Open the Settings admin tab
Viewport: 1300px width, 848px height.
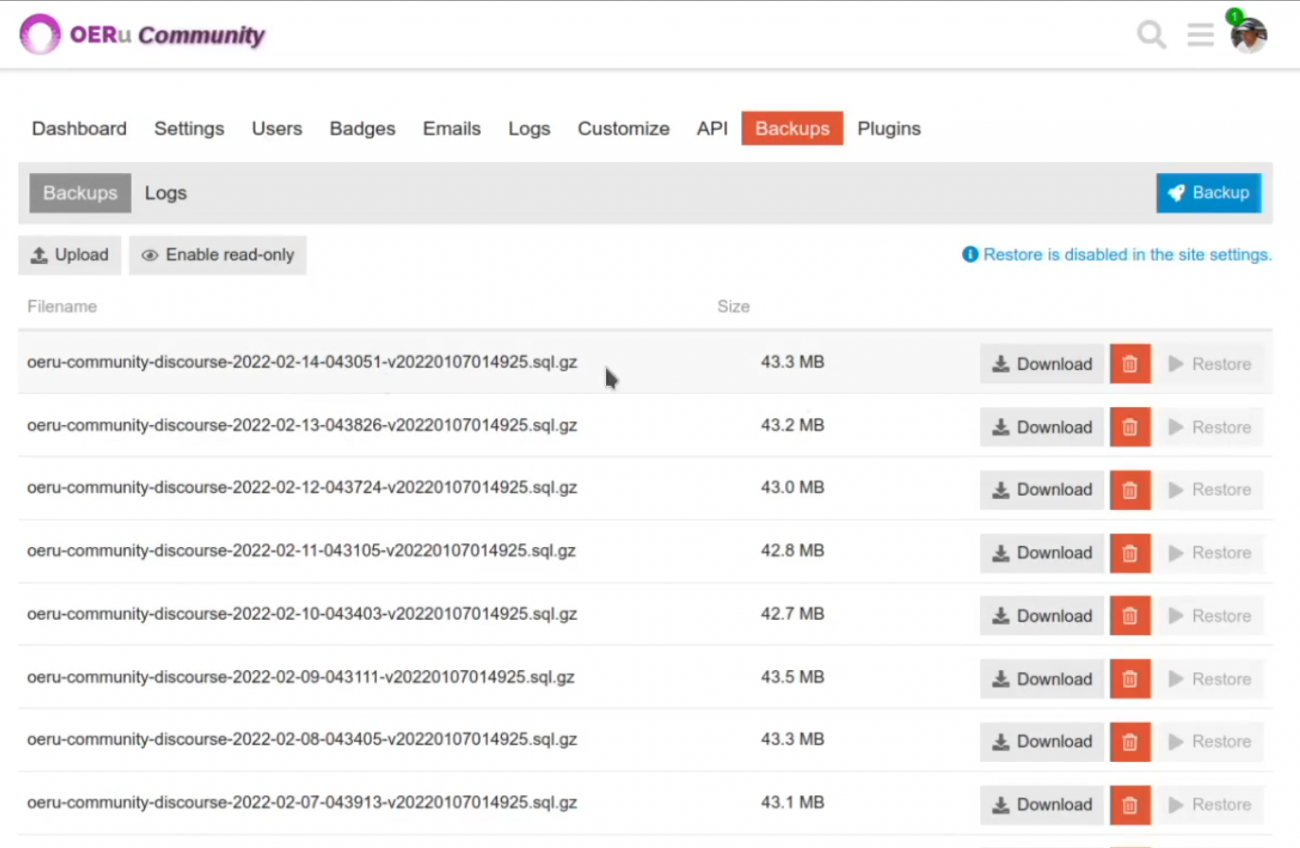click(x=189, y=128)
